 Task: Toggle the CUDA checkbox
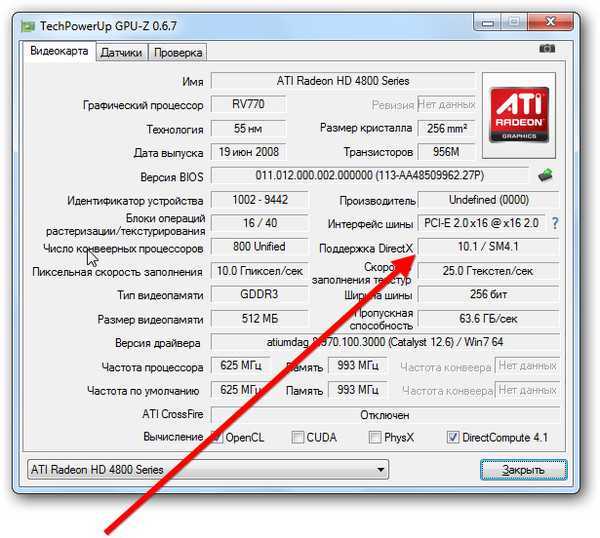pos(297,437)
